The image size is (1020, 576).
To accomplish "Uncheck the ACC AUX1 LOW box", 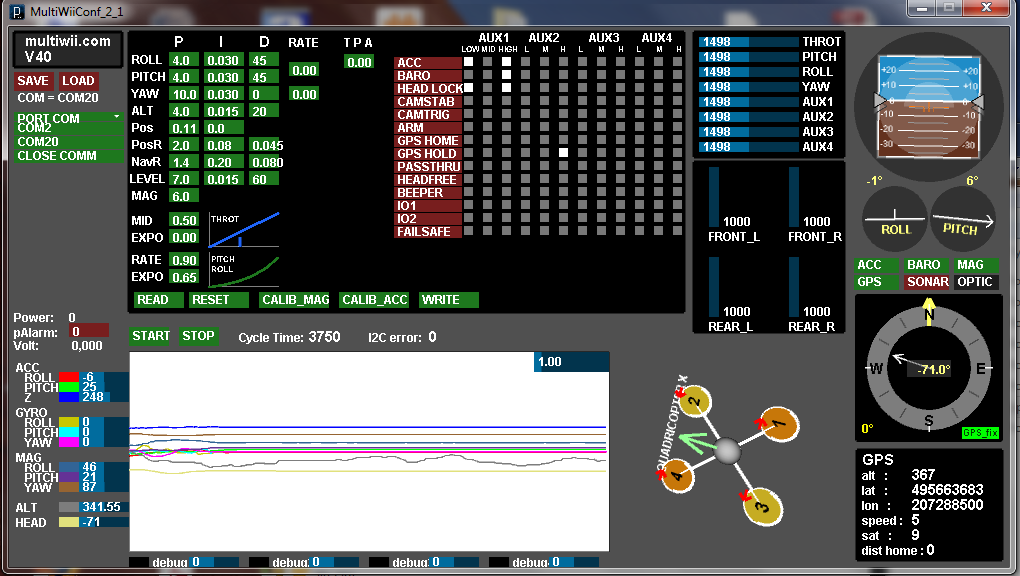I will tap(467, 62).
